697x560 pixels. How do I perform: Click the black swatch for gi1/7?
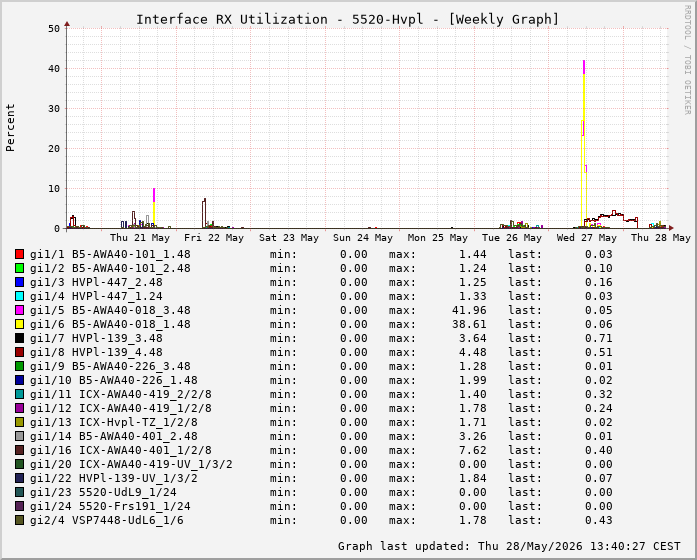pyautogui.click(x=19, y=338)
